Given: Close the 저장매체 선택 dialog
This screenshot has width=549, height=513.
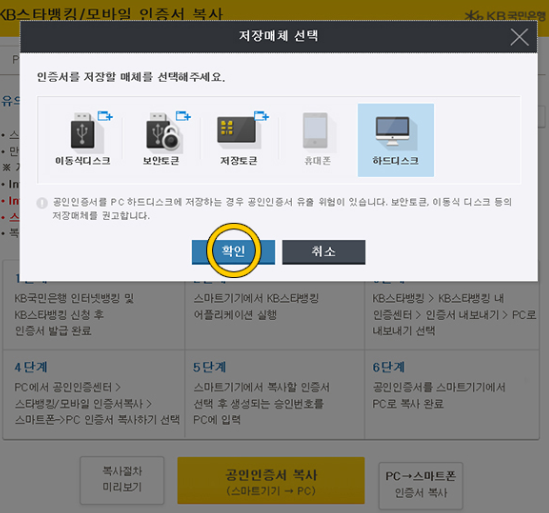Looking at the screenshot, I should pyautogui.click(x=519, y=37).
